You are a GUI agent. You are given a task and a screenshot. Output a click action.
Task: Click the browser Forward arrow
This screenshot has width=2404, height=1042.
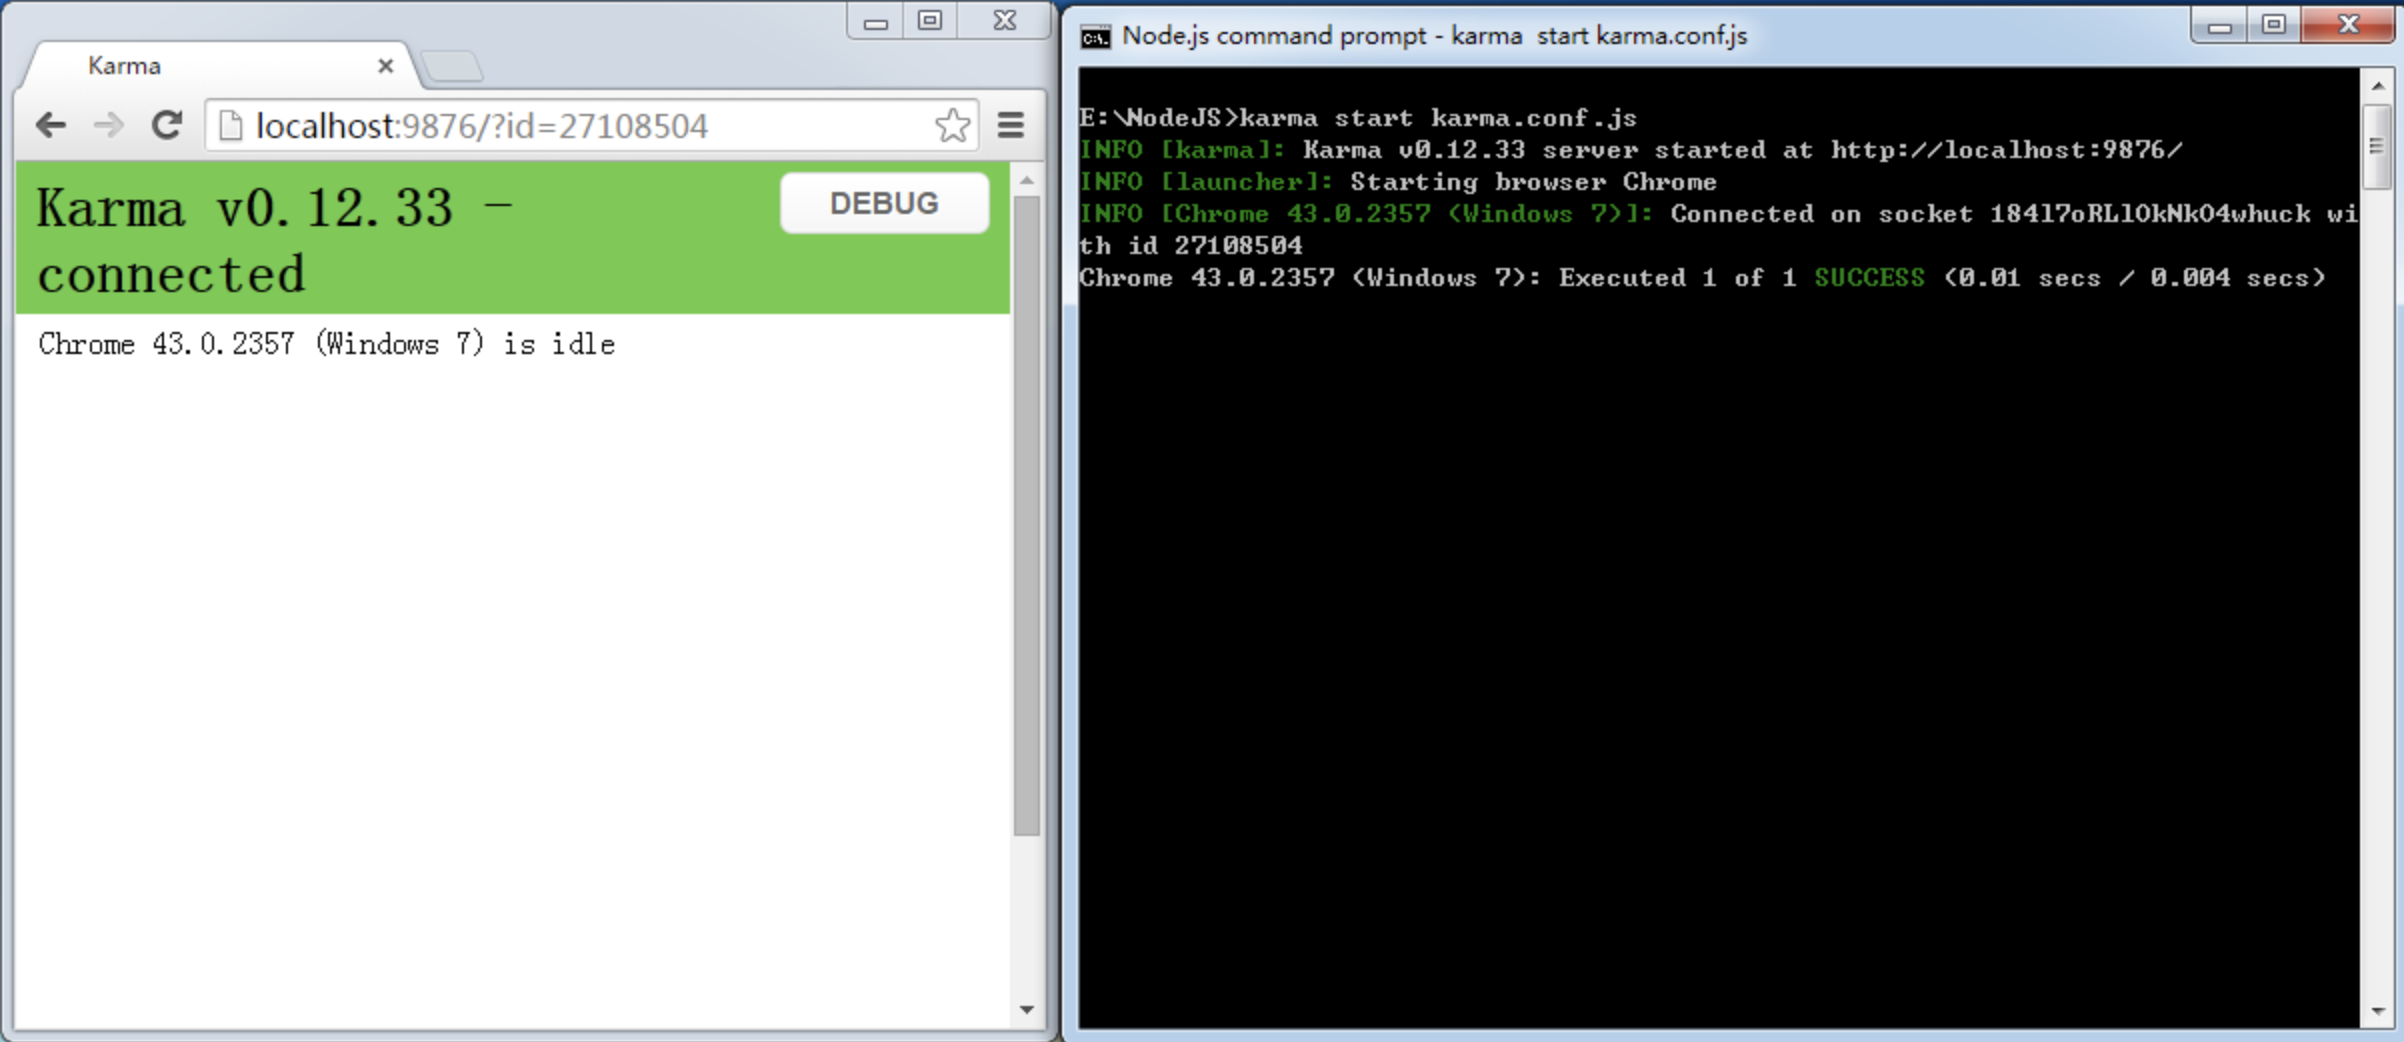pyautogui.click(x=108, y=125)
